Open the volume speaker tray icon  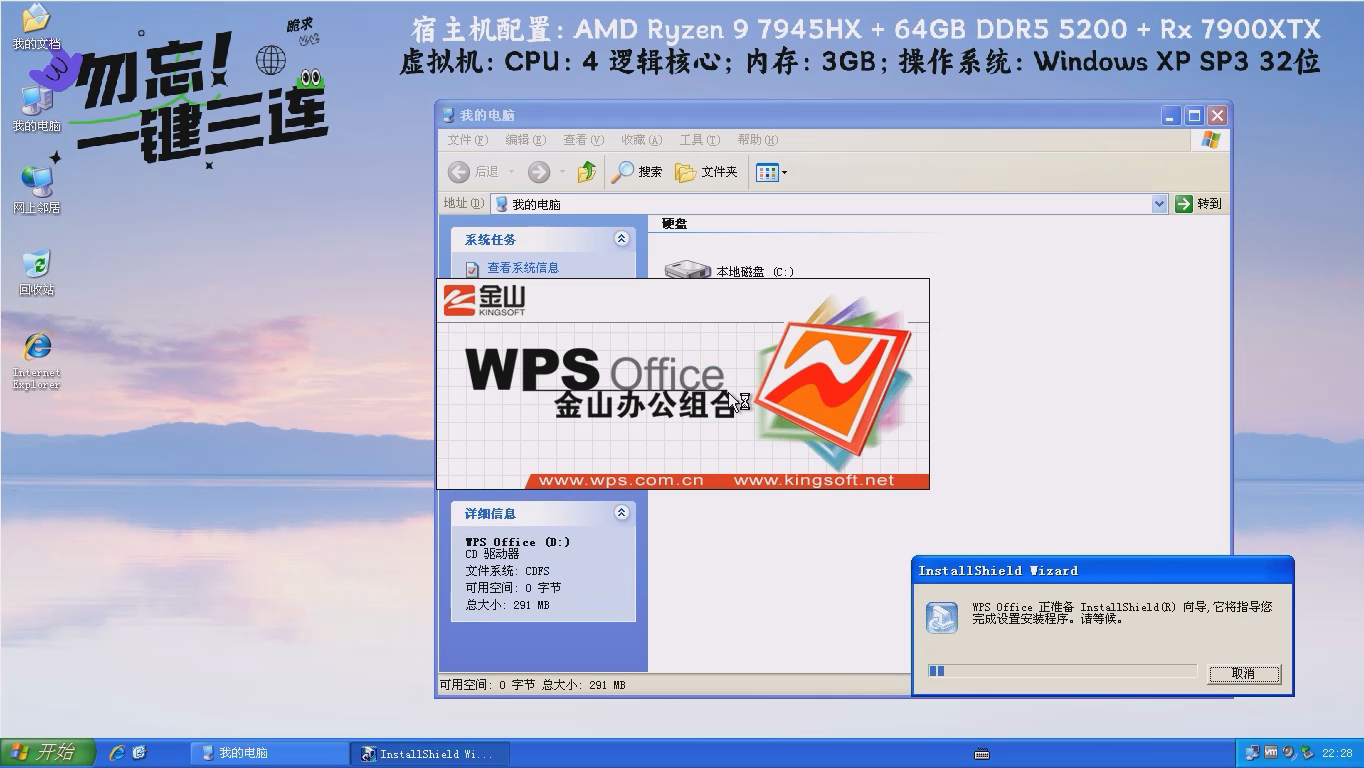(x=1289, y=753)
